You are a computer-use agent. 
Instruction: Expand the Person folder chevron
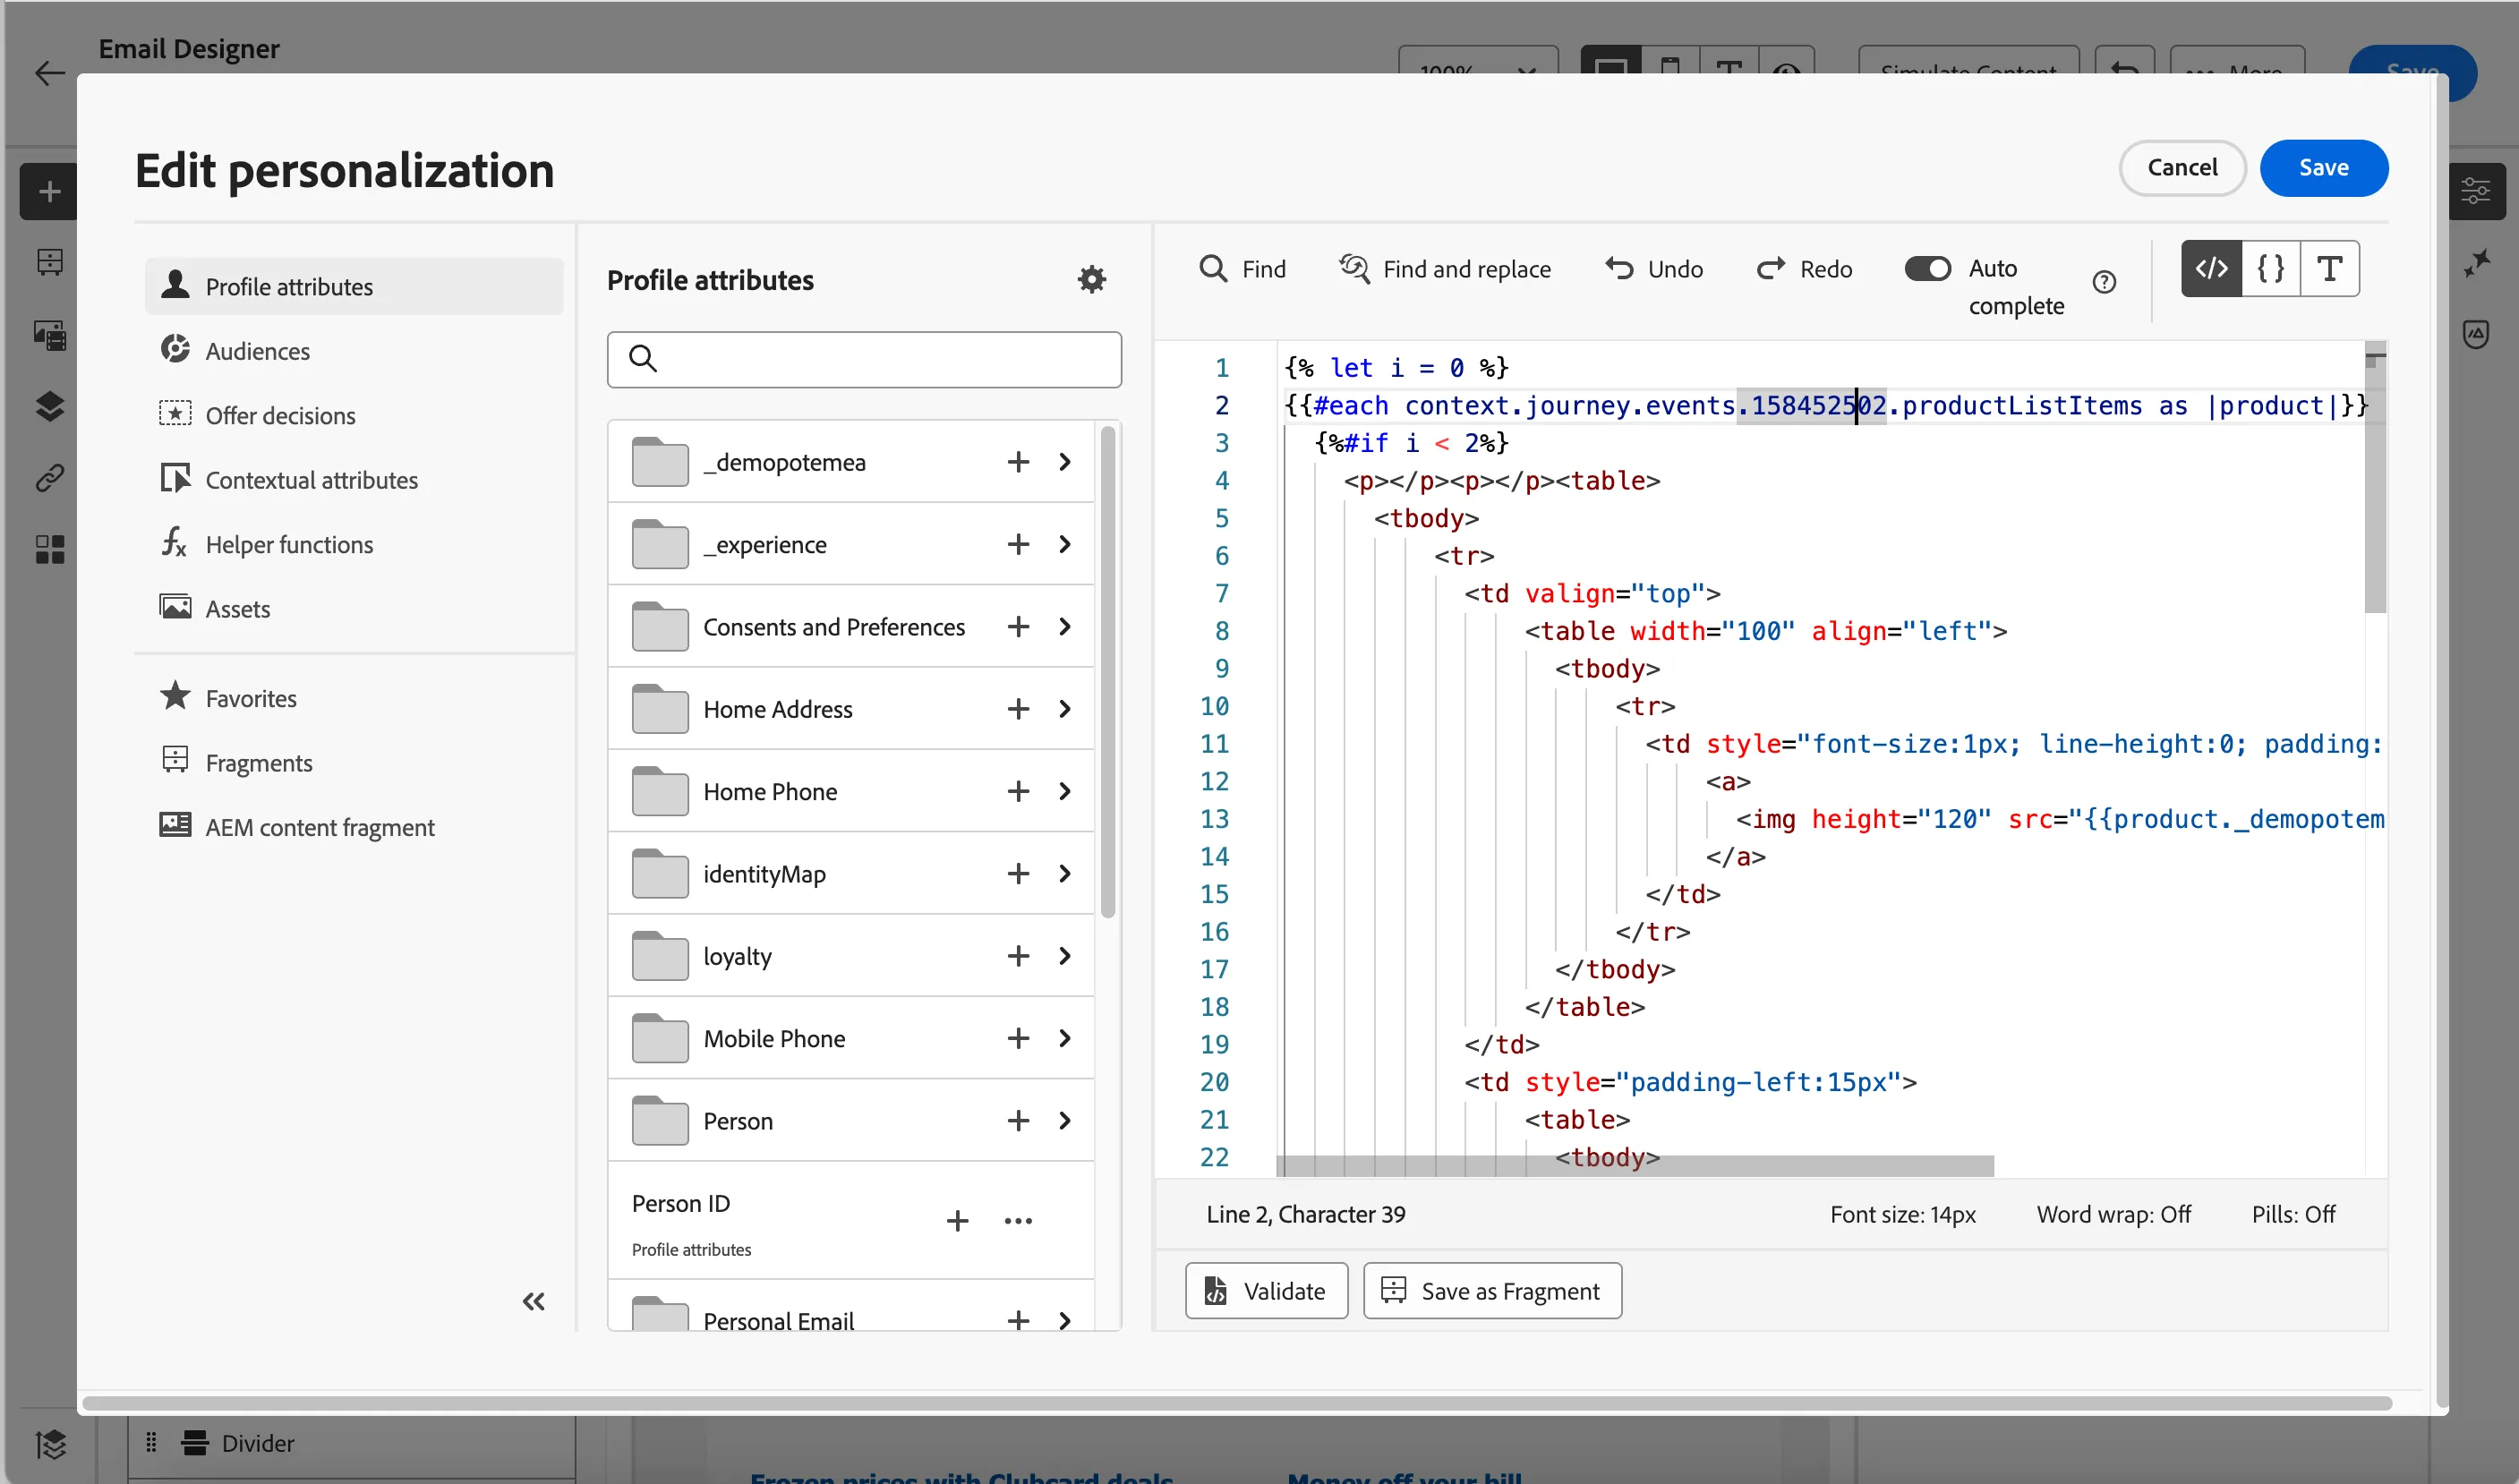pyautogui.click(x=1065, y=1121)
